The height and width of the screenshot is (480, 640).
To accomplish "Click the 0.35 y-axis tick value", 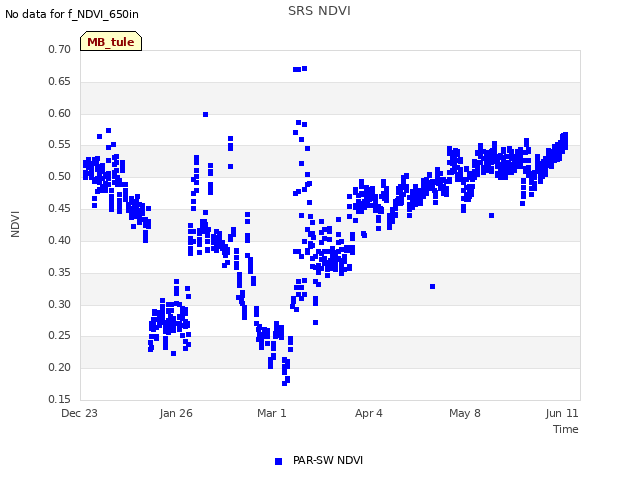I will (60, 272).
